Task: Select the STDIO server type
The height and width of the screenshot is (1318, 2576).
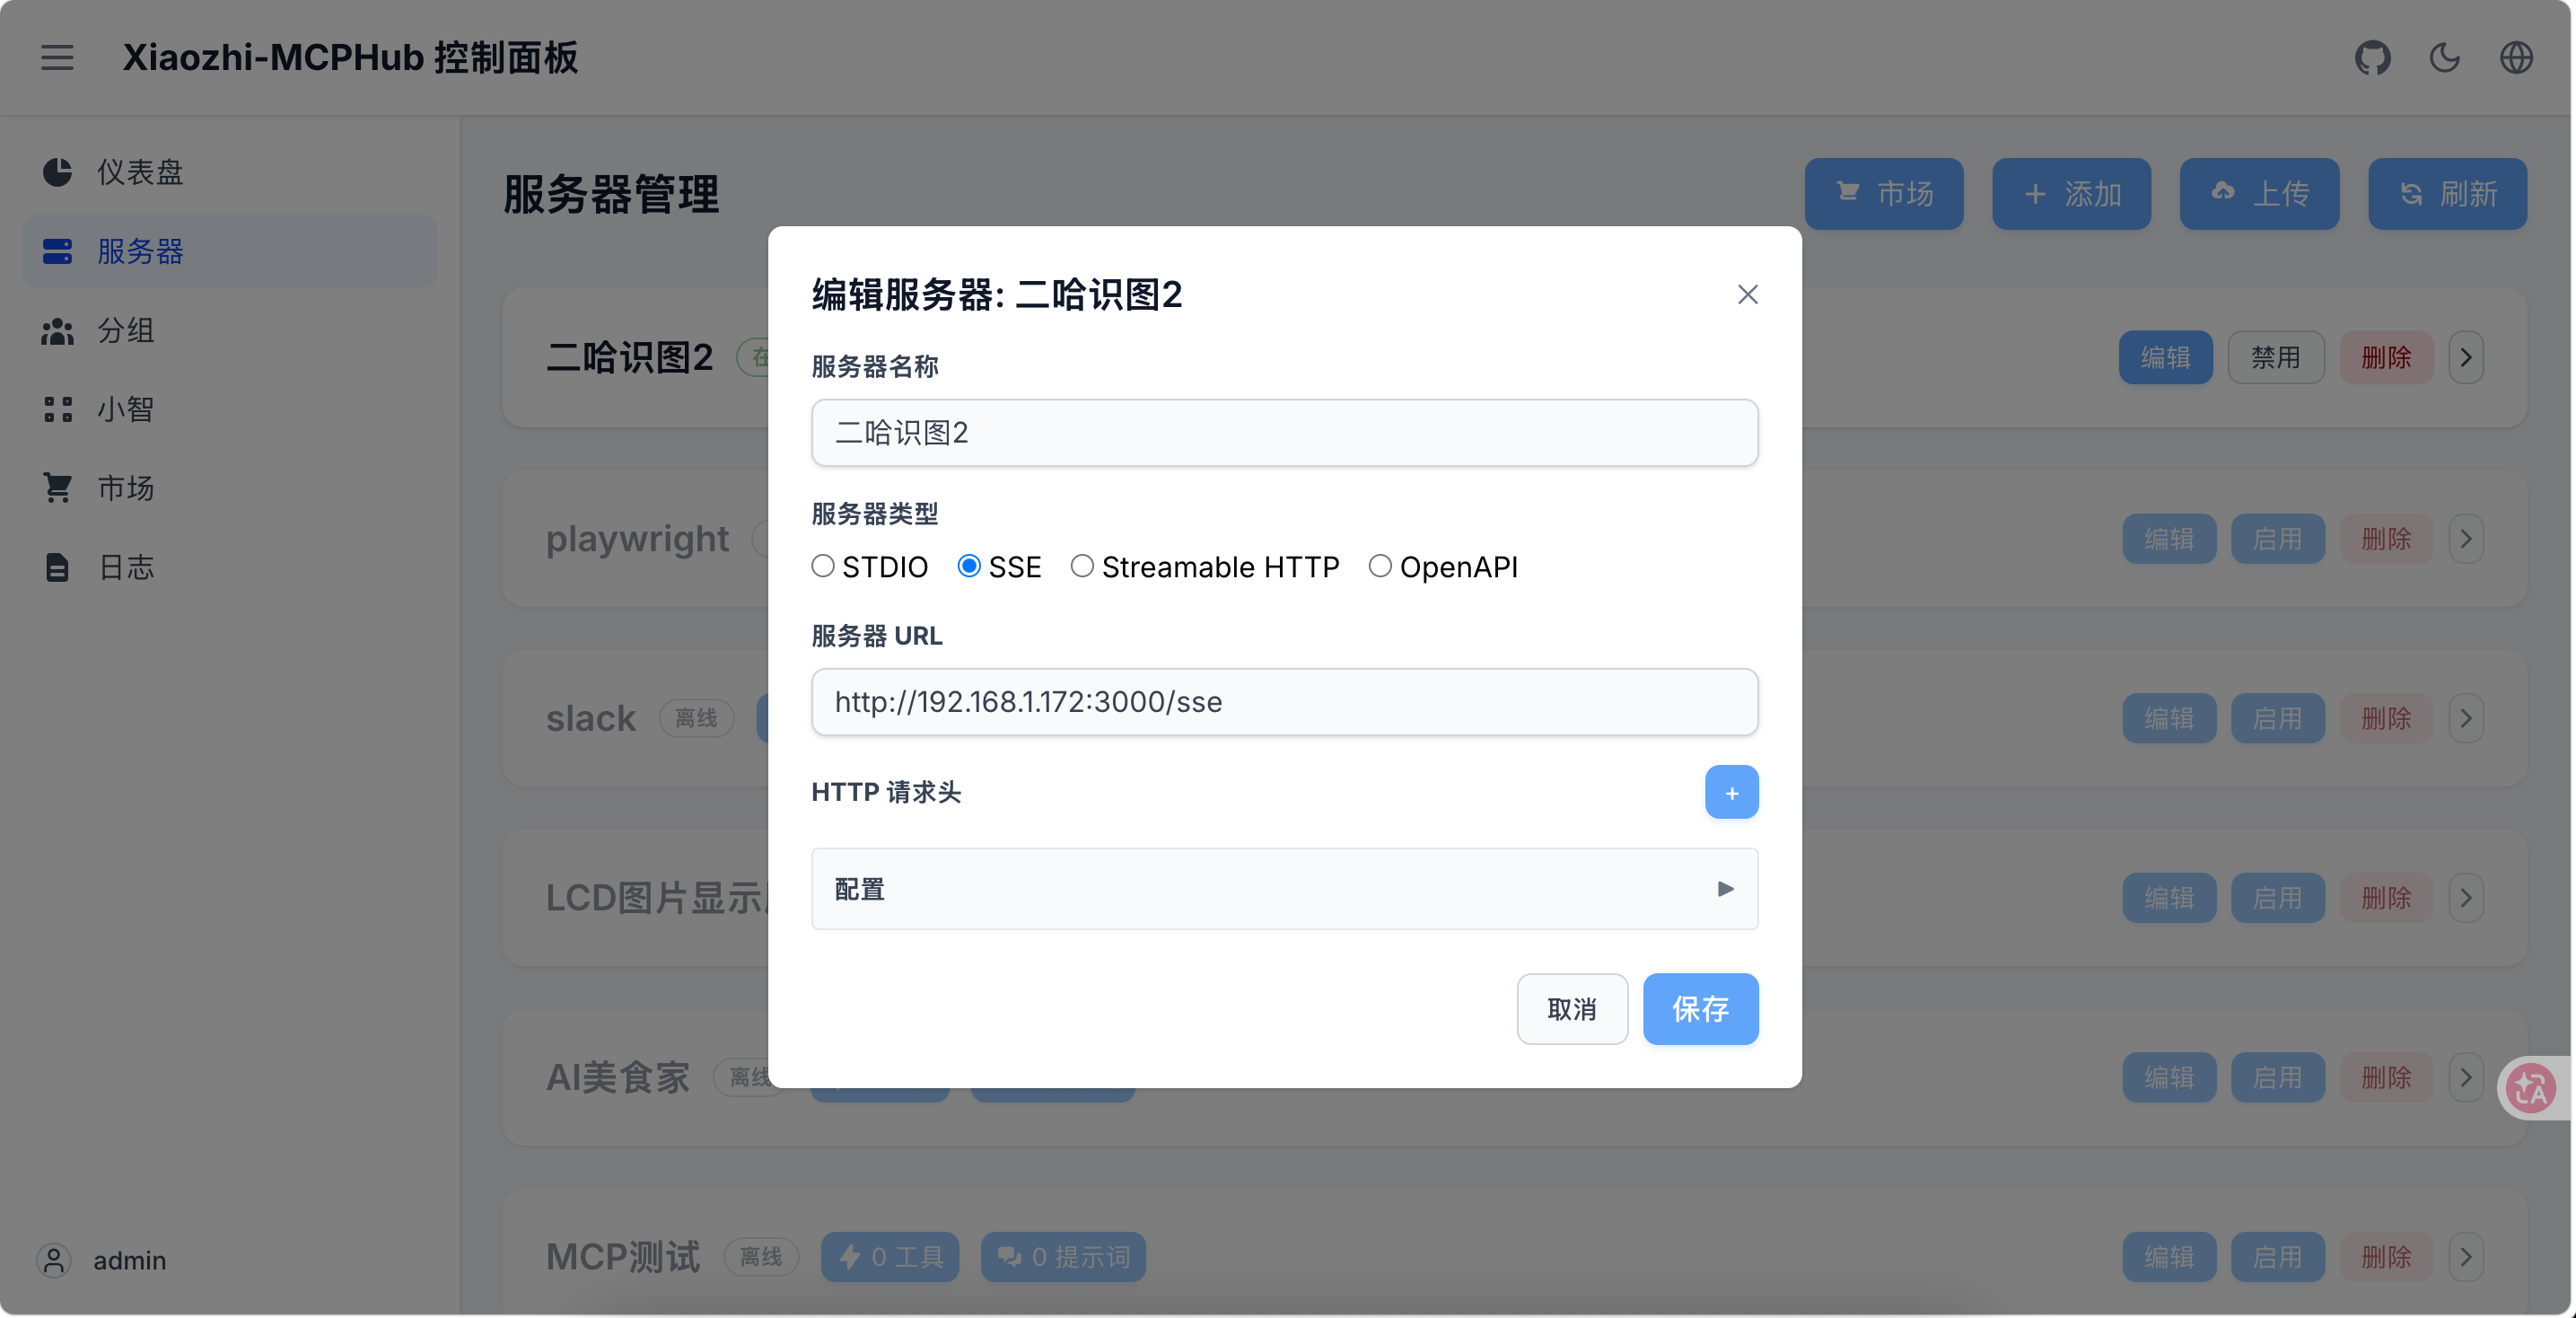Action: 823,566
